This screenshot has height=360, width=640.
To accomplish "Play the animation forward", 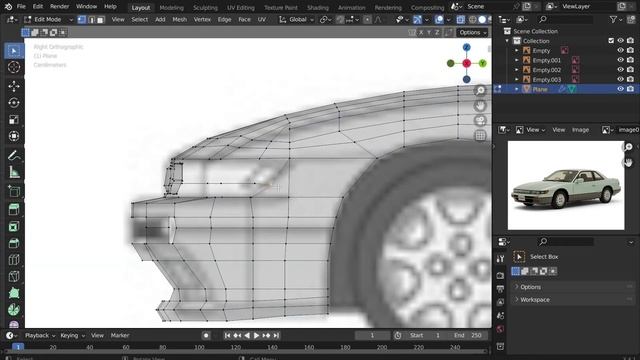I will [x=256, y=336].
